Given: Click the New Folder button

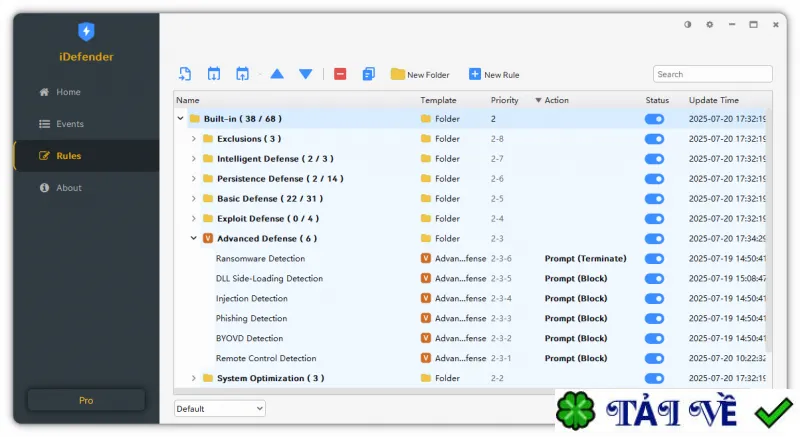Looking at the screenshot, I should (420, 74).
